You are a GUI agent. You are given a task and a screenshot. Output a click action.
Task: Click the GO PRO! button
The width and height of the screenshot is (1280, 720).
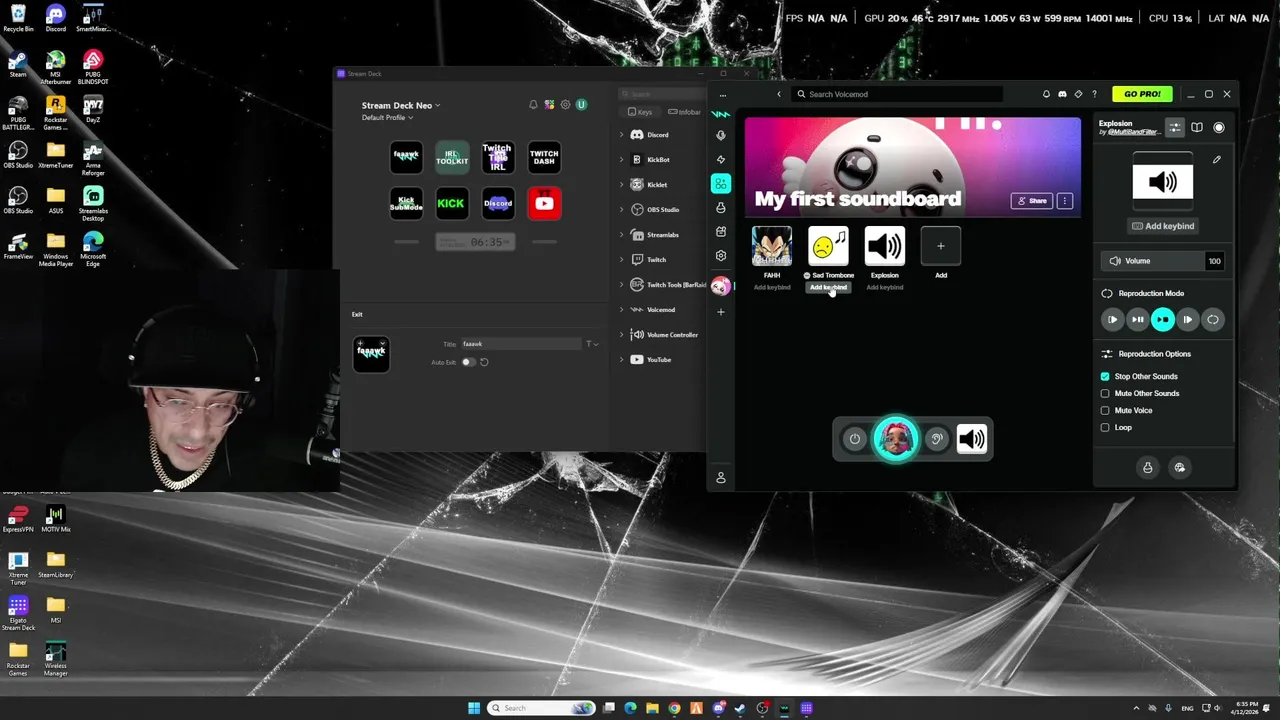click(x=1142, y=94)
